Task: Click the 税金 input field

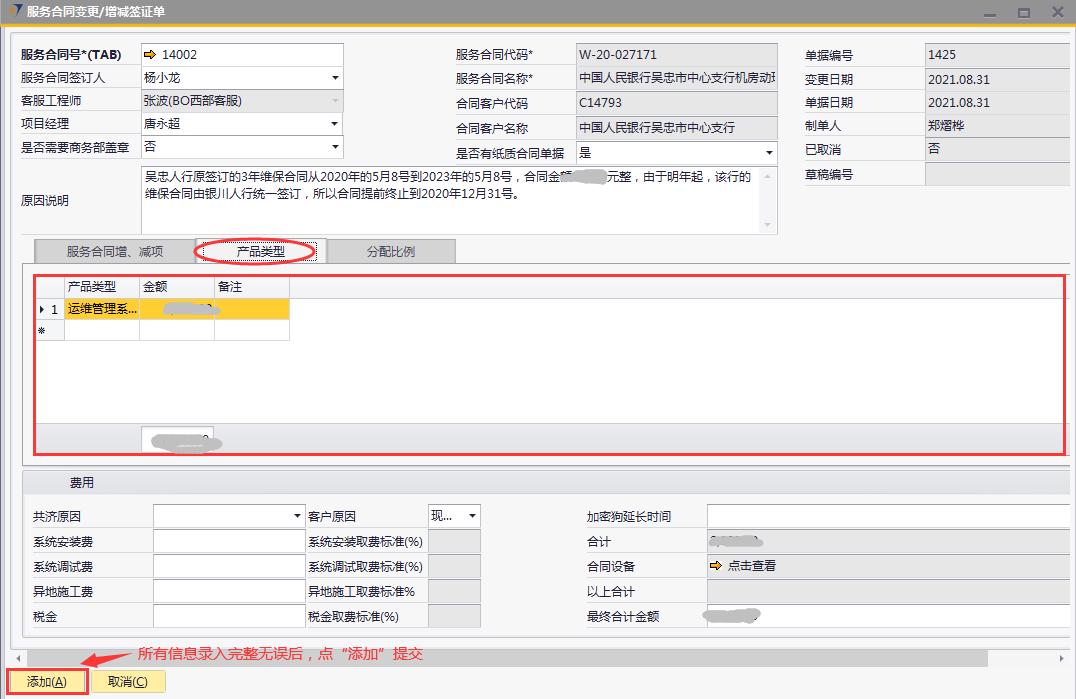Action: 228,617
